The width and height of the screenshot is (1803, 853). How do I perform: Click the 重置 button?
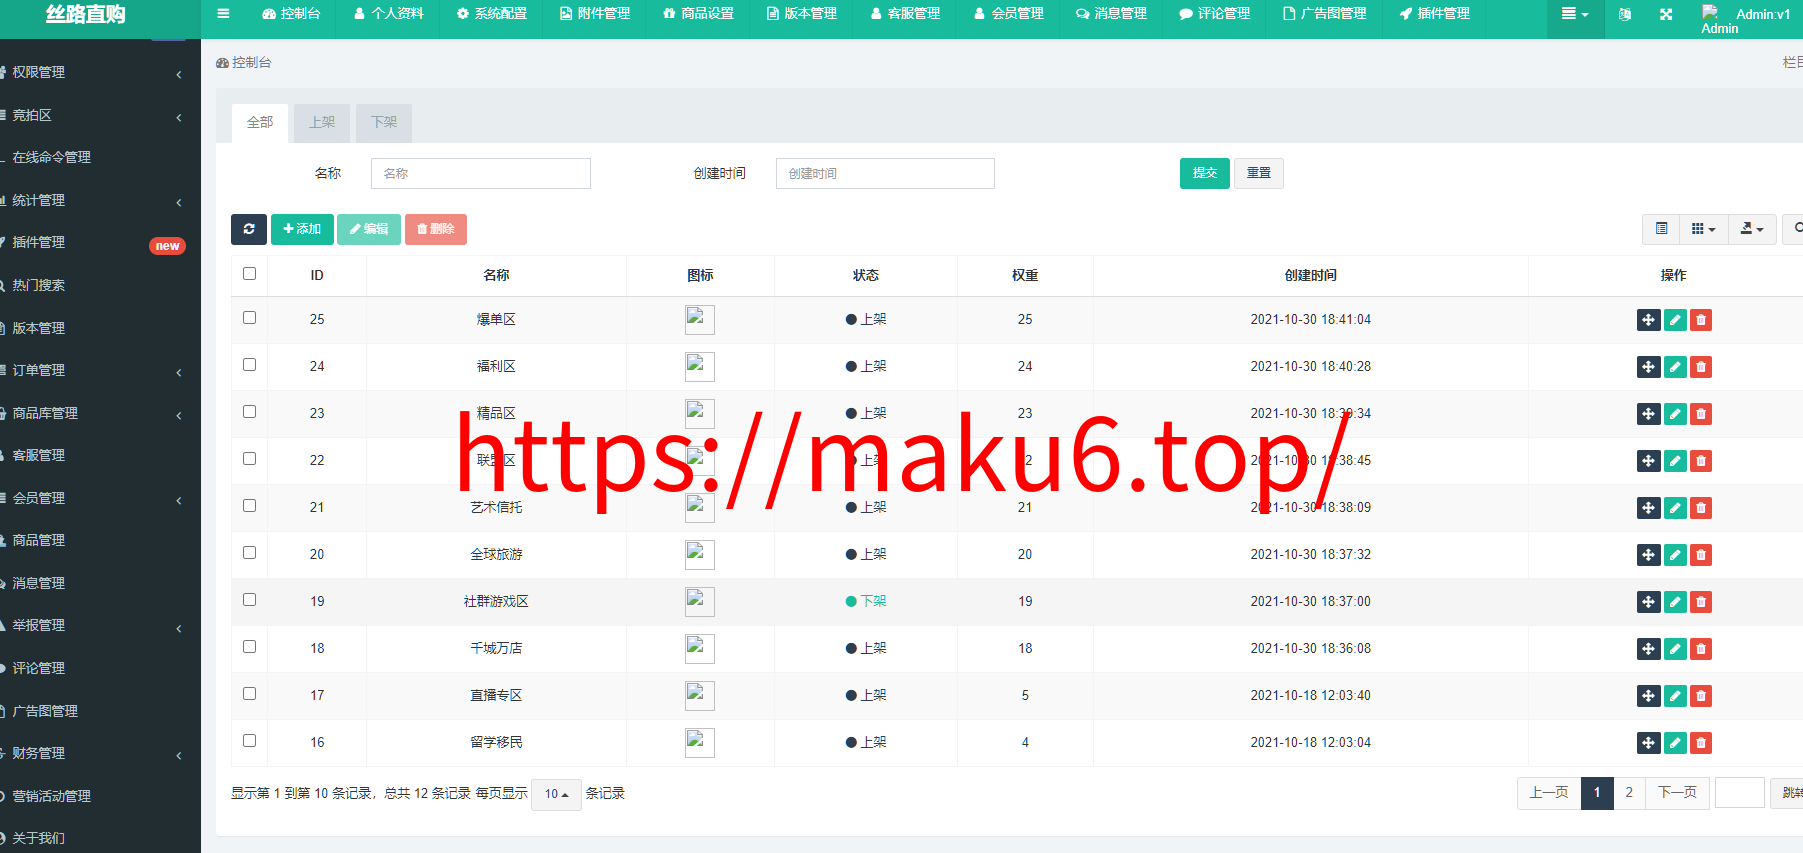click(x=1259, y=173)
